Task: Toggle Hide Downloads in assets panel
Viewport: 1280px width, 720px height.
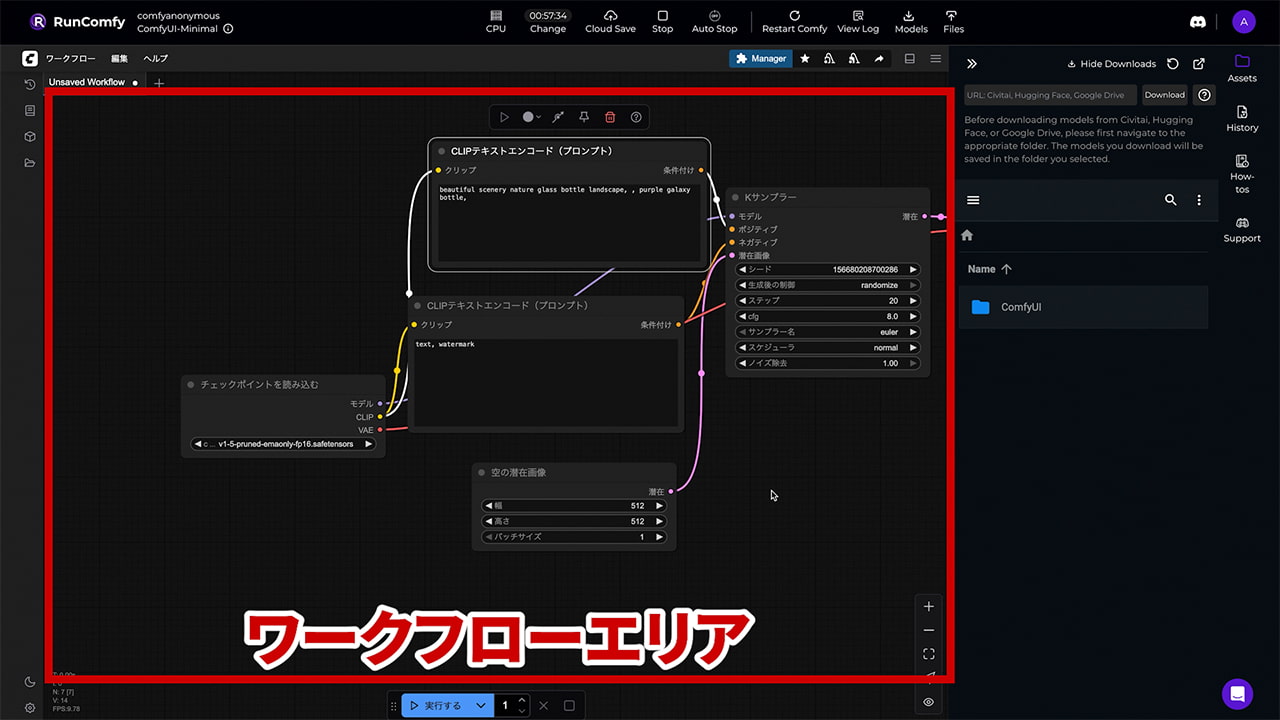Action: point(1111,64)
